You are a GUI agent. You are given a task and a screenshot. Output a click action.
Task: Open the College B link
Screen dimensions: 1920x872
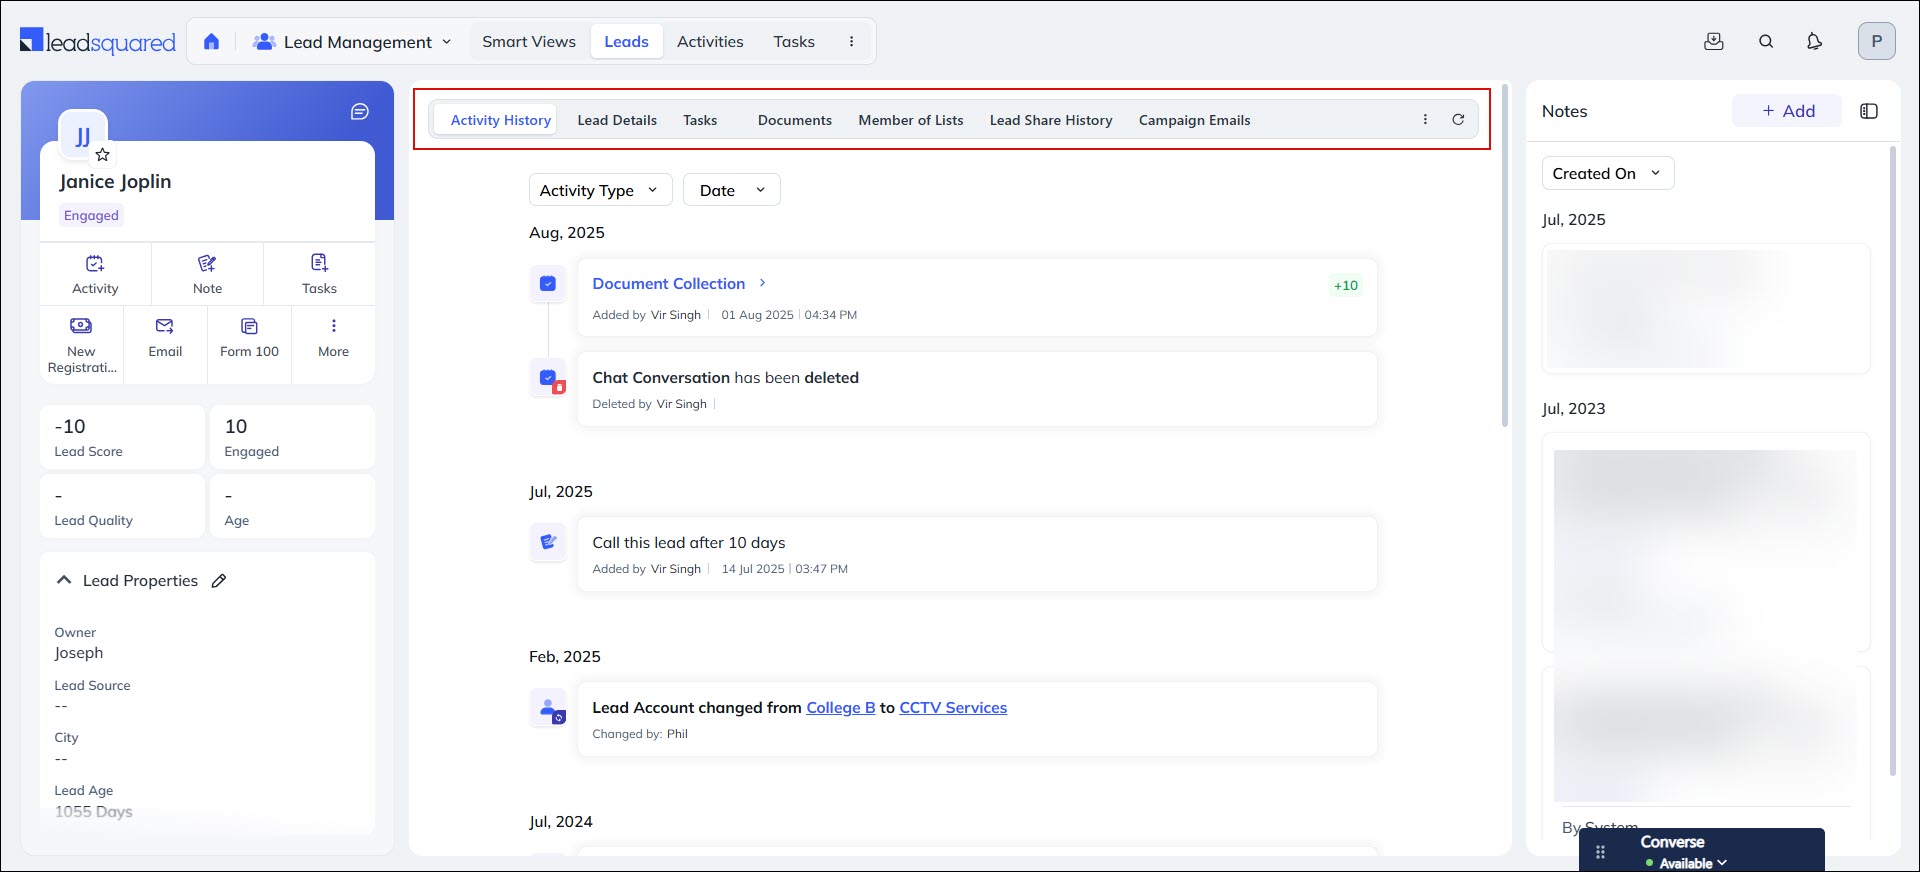pos(840,708)
